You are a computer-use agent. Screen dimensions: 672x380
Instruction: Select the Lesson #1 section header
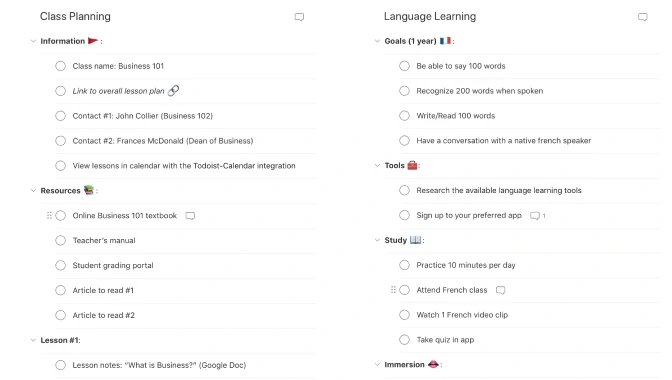click(x=60, y=340)
